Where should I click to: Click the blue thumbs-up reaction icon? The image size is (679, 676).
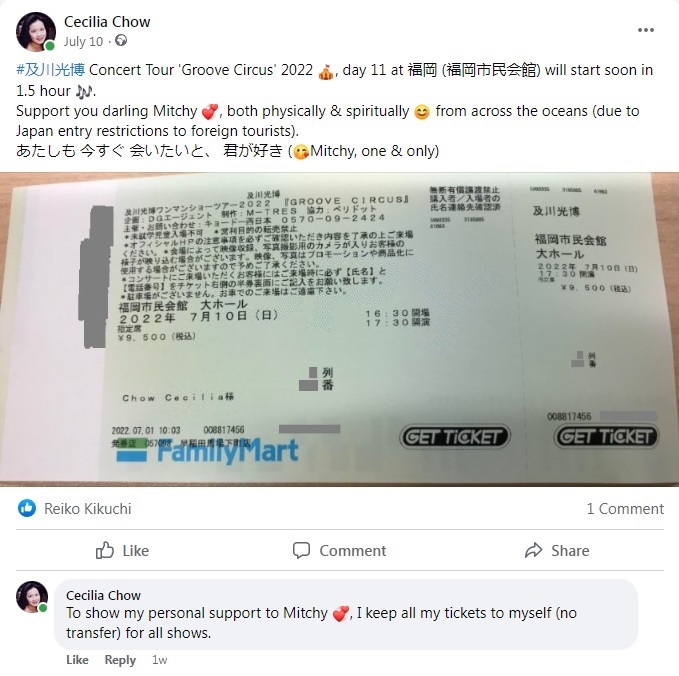pyautogui.click(x=27, y=508)
